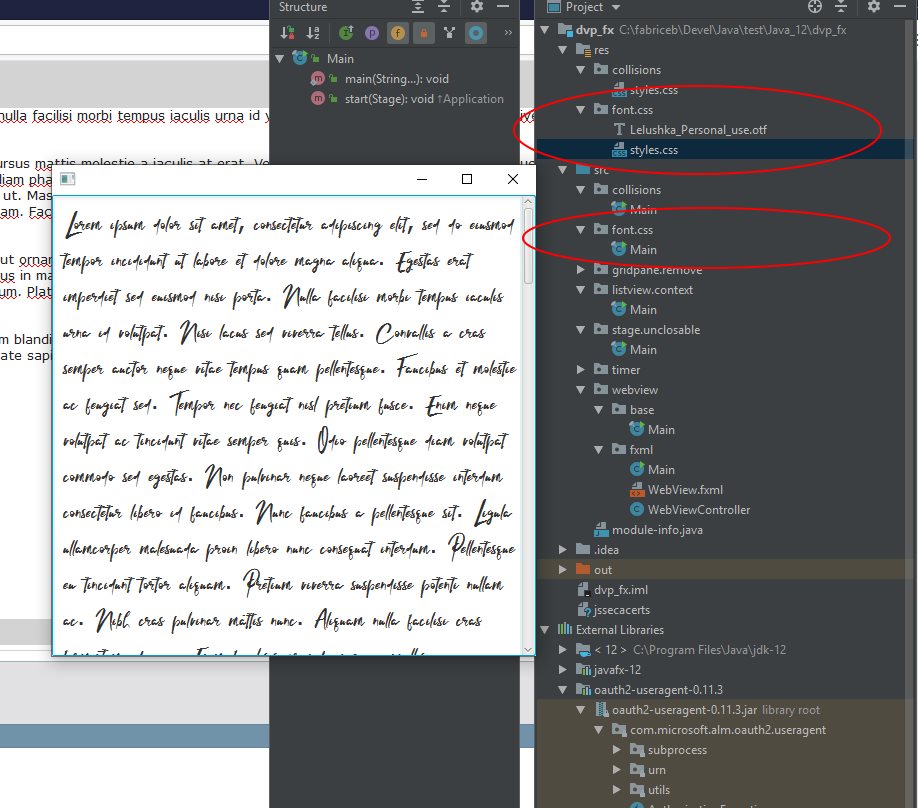Open module-info.java file
The image size is (918, 808).
click(657, 530)
